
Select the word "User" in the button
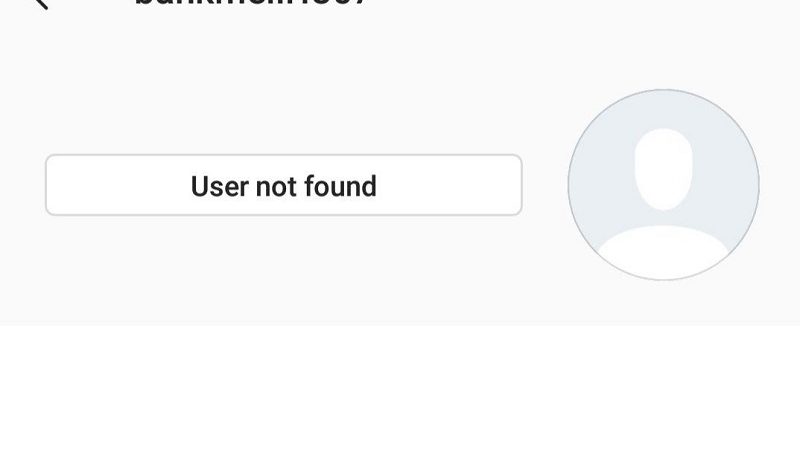pyautogui.click(x=219, y=186)
